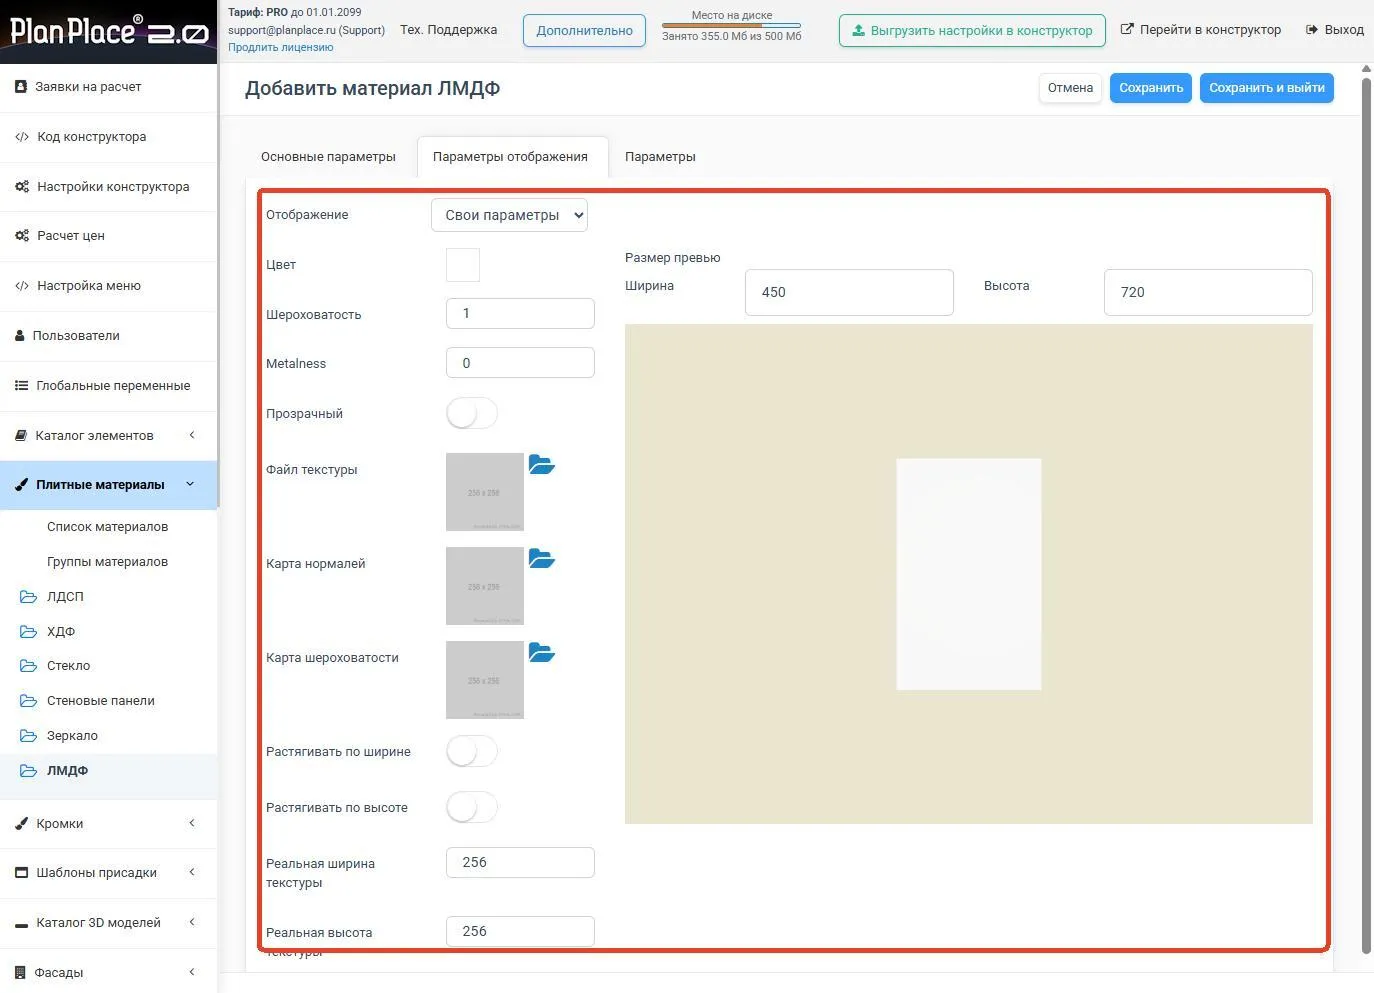Toggle Растягивать по ширине switch
1374x993 pixels.
pyautogui.click(x=471, y=751)
